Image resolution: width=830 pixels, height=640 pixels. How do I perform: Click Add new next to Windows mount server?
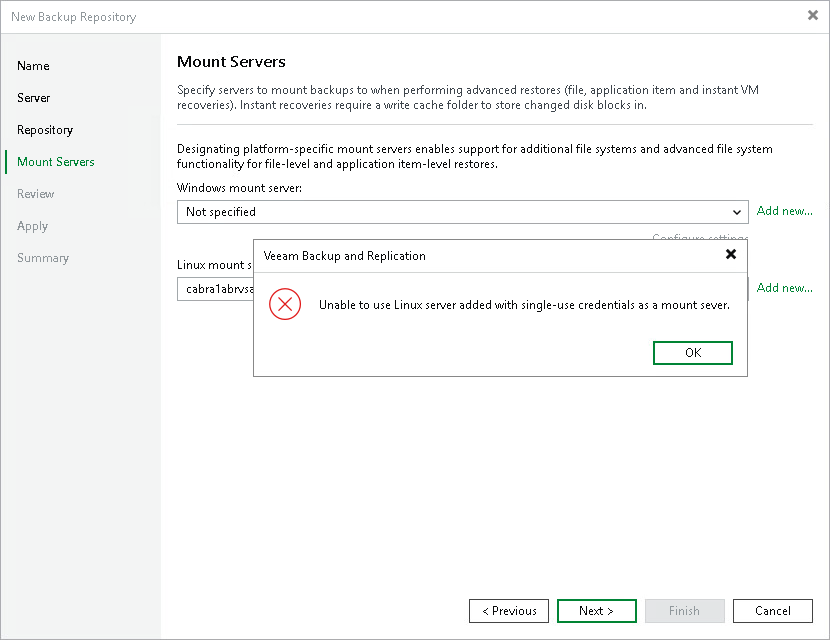(784, 211)
